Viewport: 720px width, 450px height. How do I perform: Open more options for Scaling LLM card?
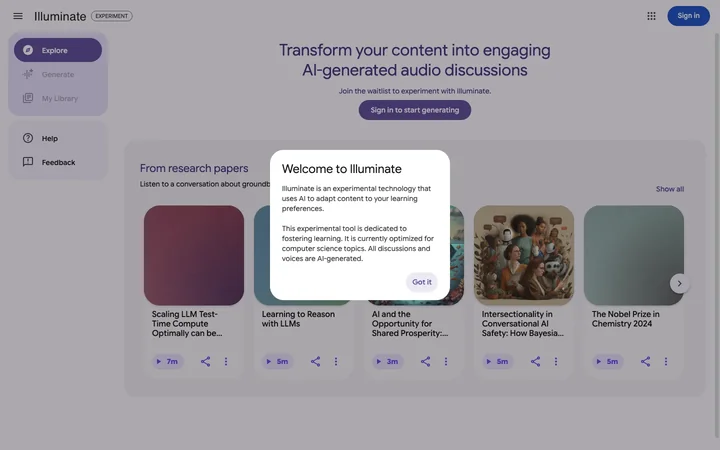tap(226, 361)
